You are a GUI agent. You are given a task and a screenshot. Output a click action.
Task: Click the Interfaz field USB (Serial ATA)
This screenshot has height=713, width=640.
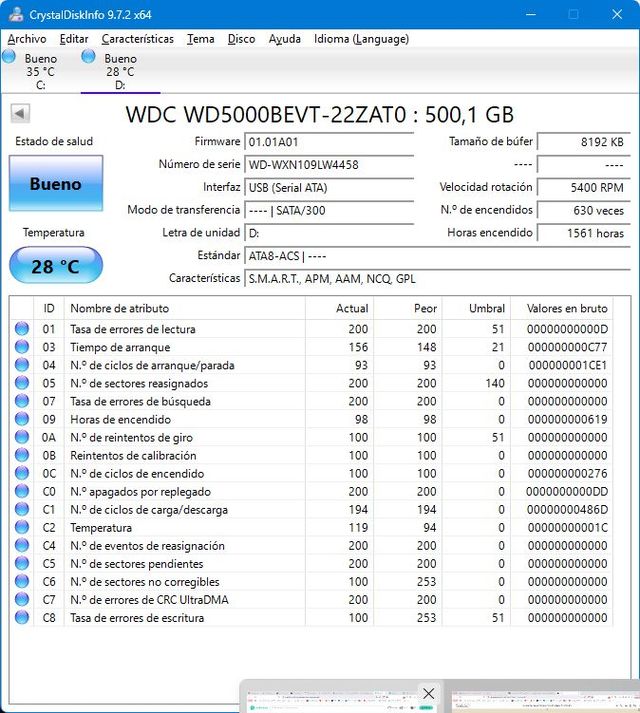point(329,187)
